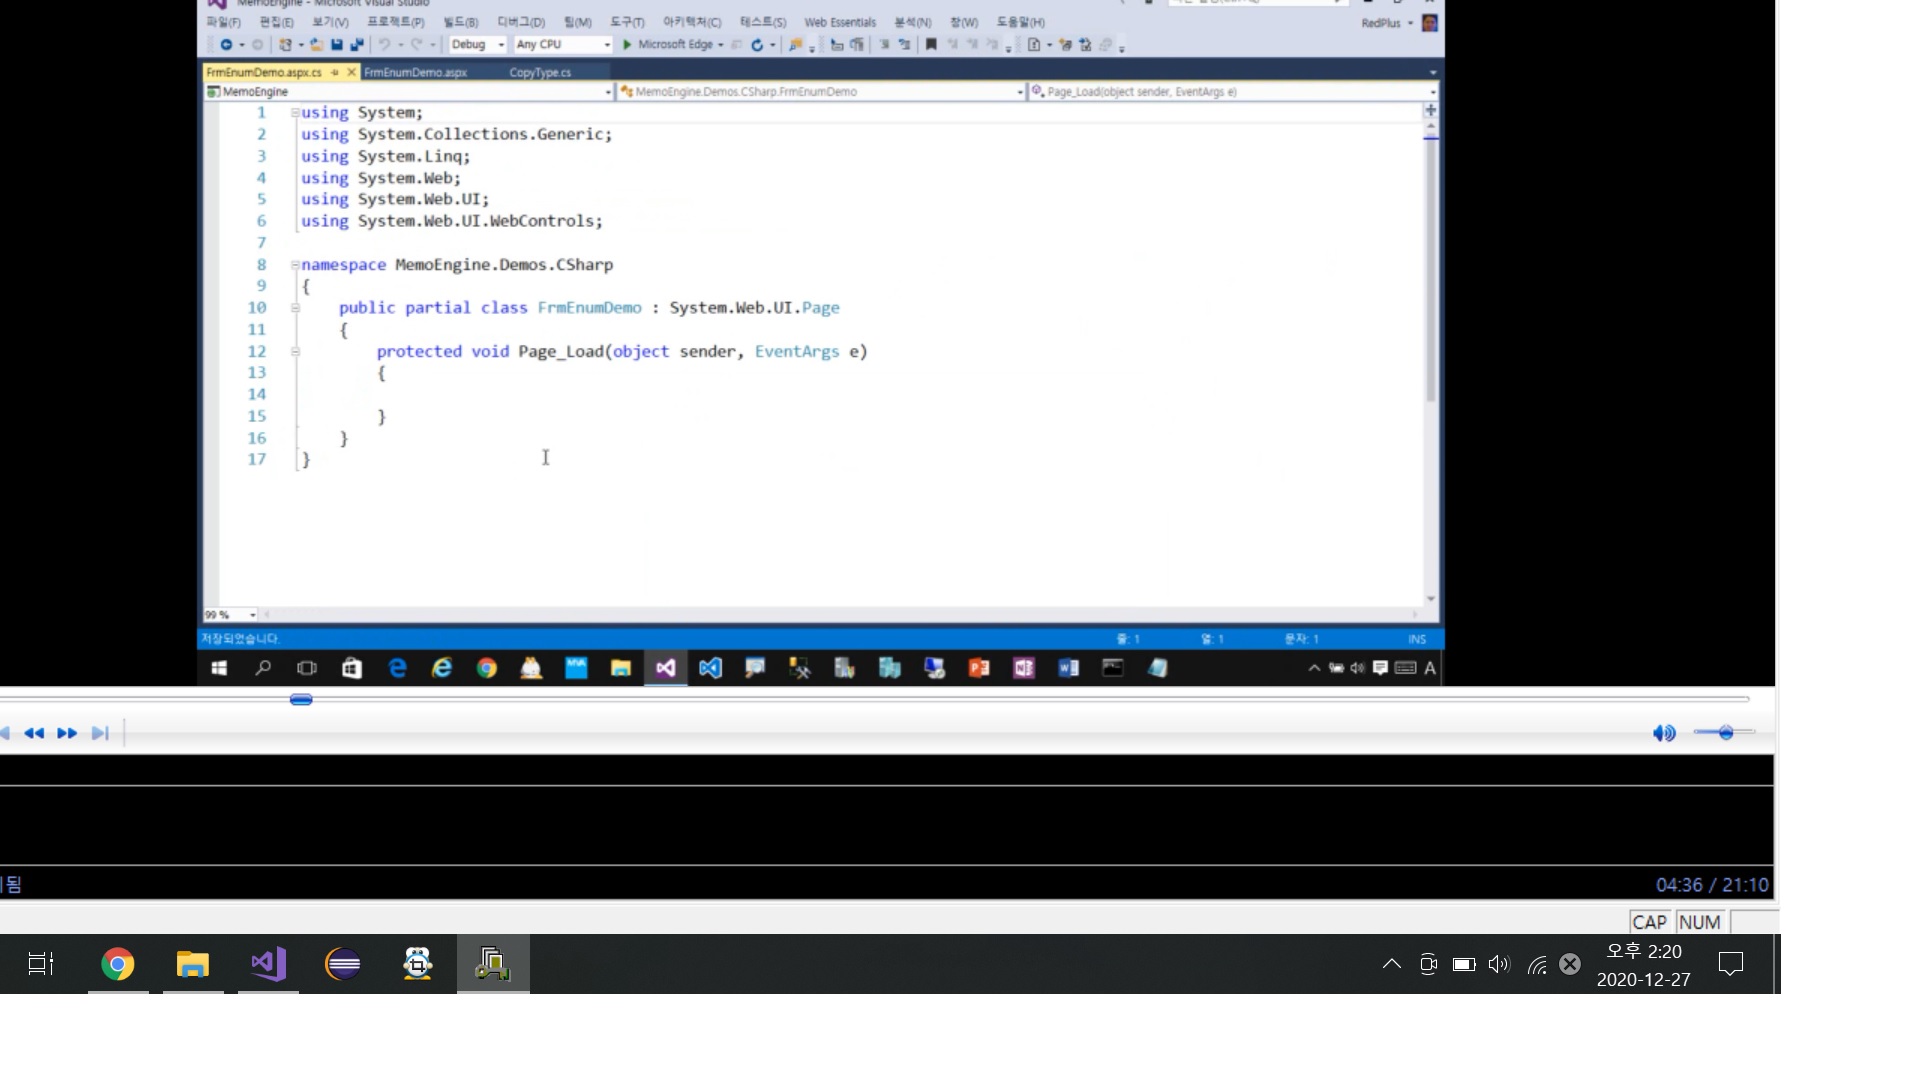Collapse the Page_Load method at line 12
Screen dimensions: 1920x1080
click(295, 352)
